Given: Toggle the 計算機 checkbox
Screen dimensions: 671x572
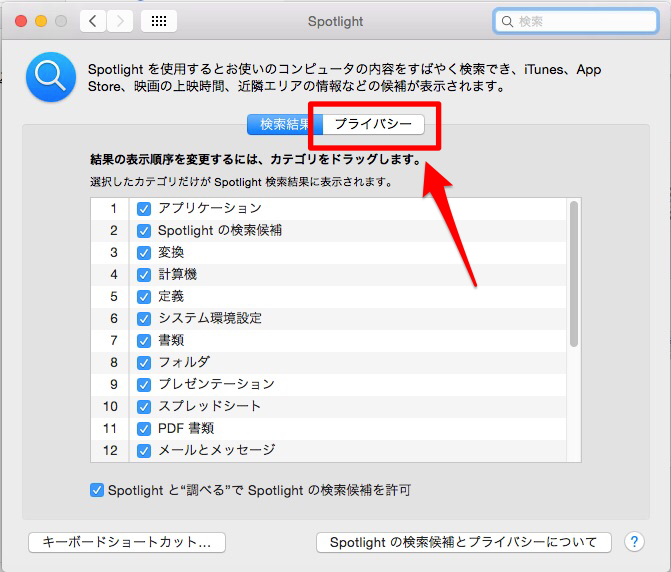Looking at the screenshot, I should coord(144,275).
